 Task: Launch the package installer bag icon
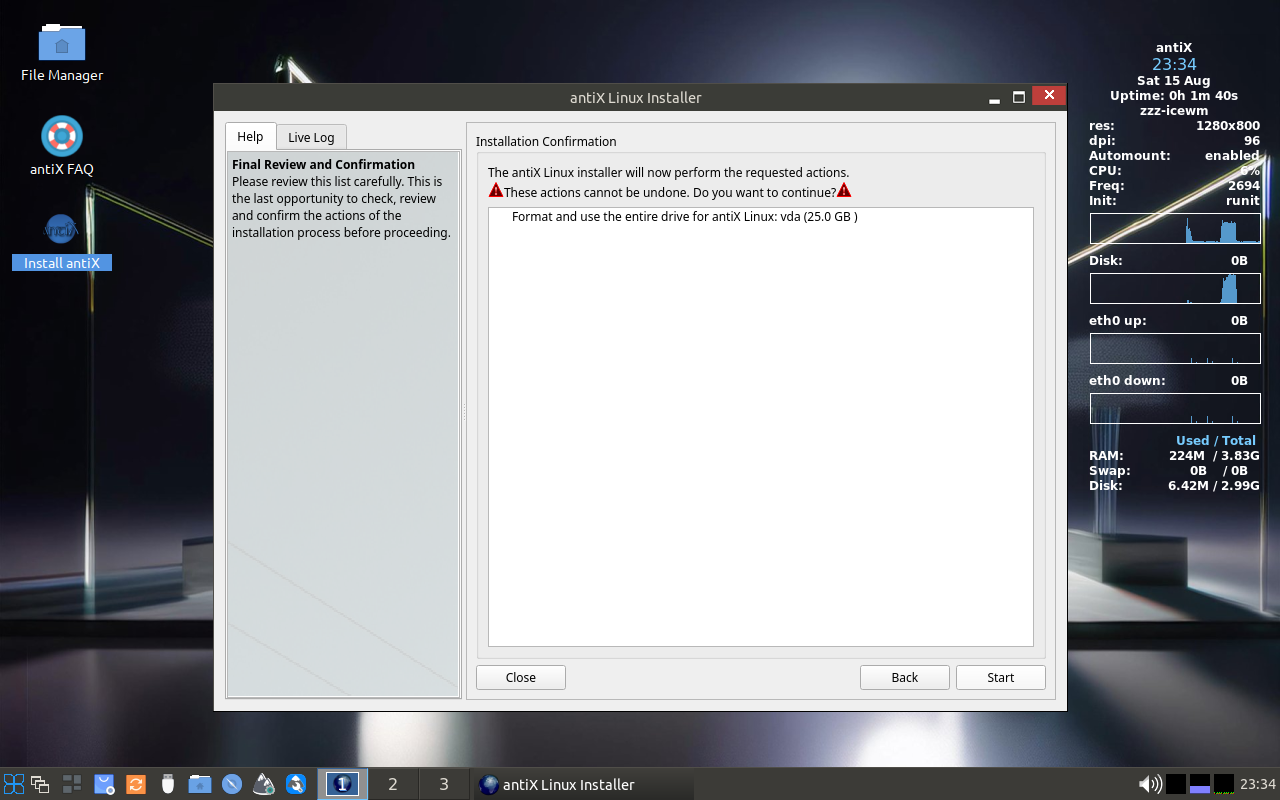(104, 784)
